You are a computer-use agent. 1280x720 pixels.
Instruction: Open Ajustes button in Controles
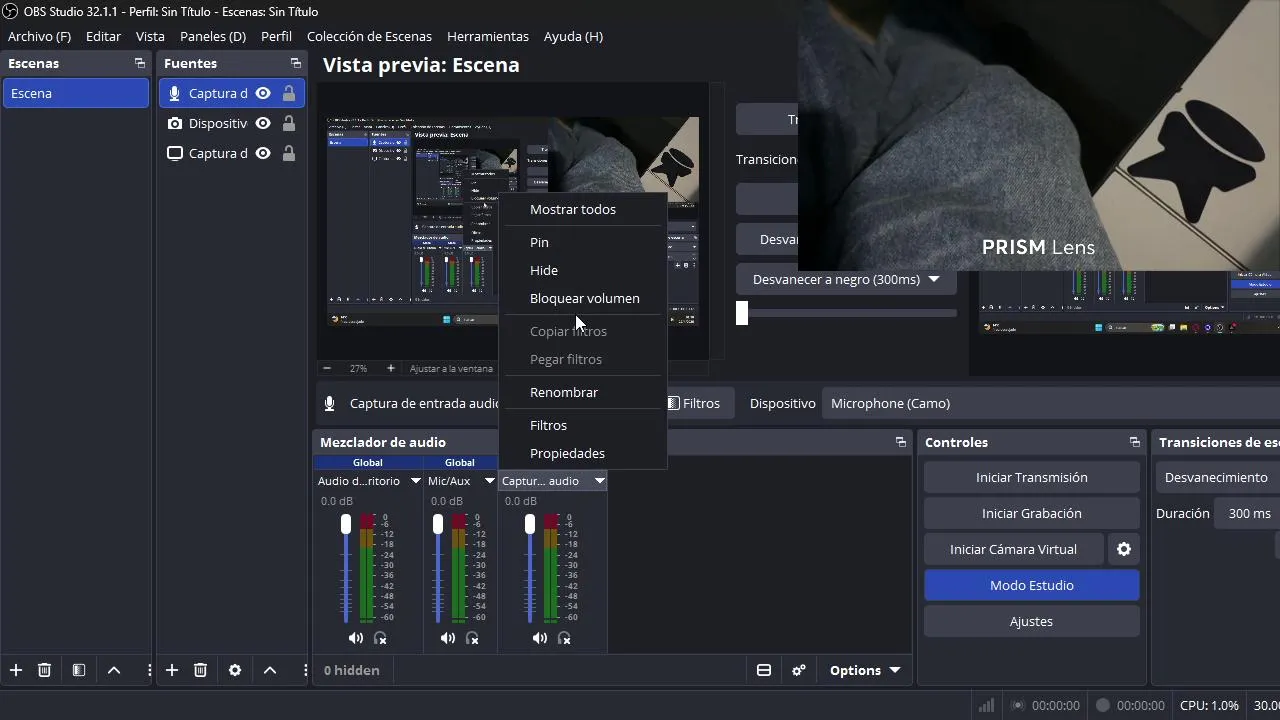(x=1032, y=621)
